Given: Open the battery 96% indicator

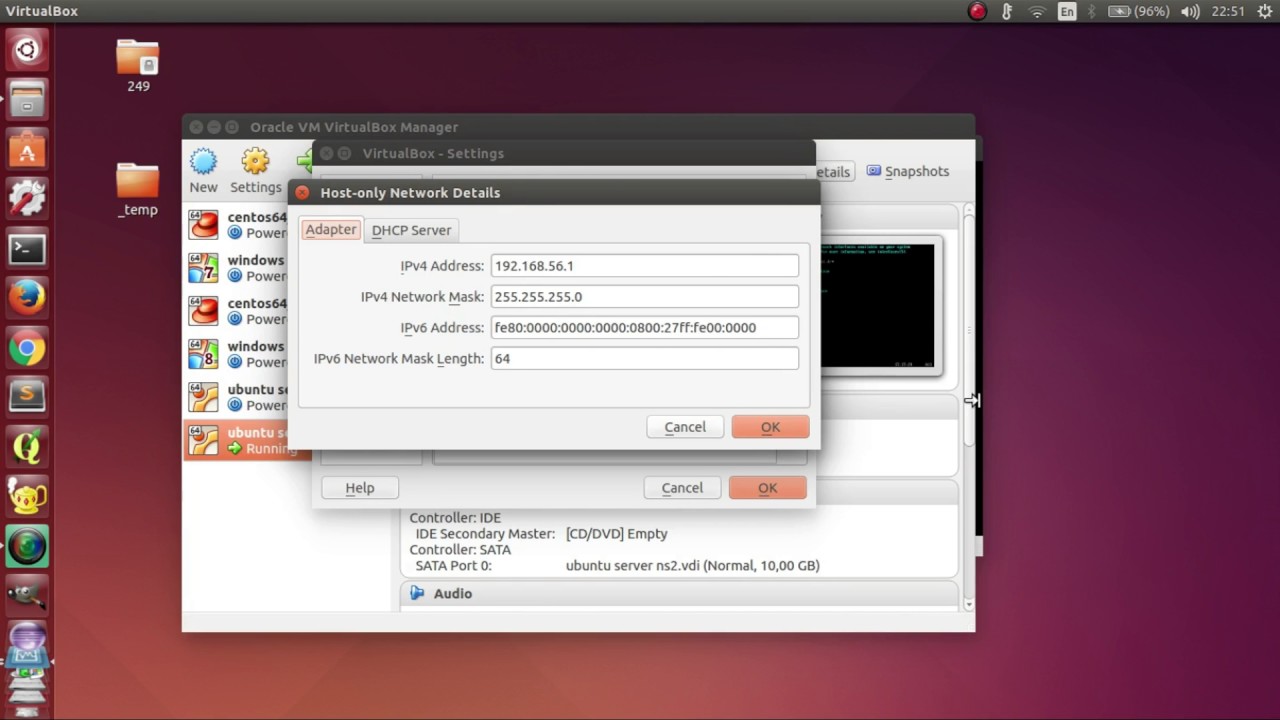Looking at the screenshot, I should click(x=1138, y=11).
